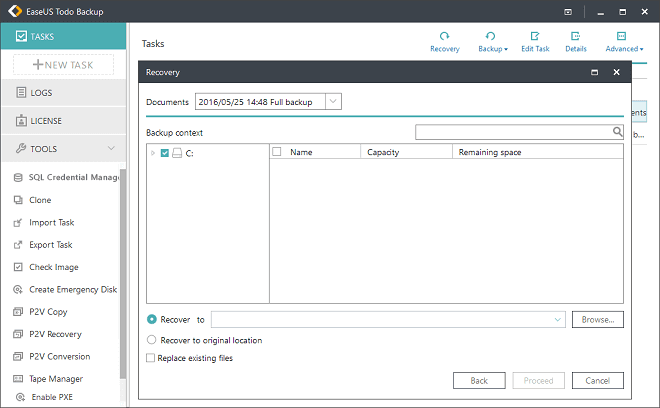Open Check Image tool
Viewport: 660px width, 408px height.
point(53,267)
